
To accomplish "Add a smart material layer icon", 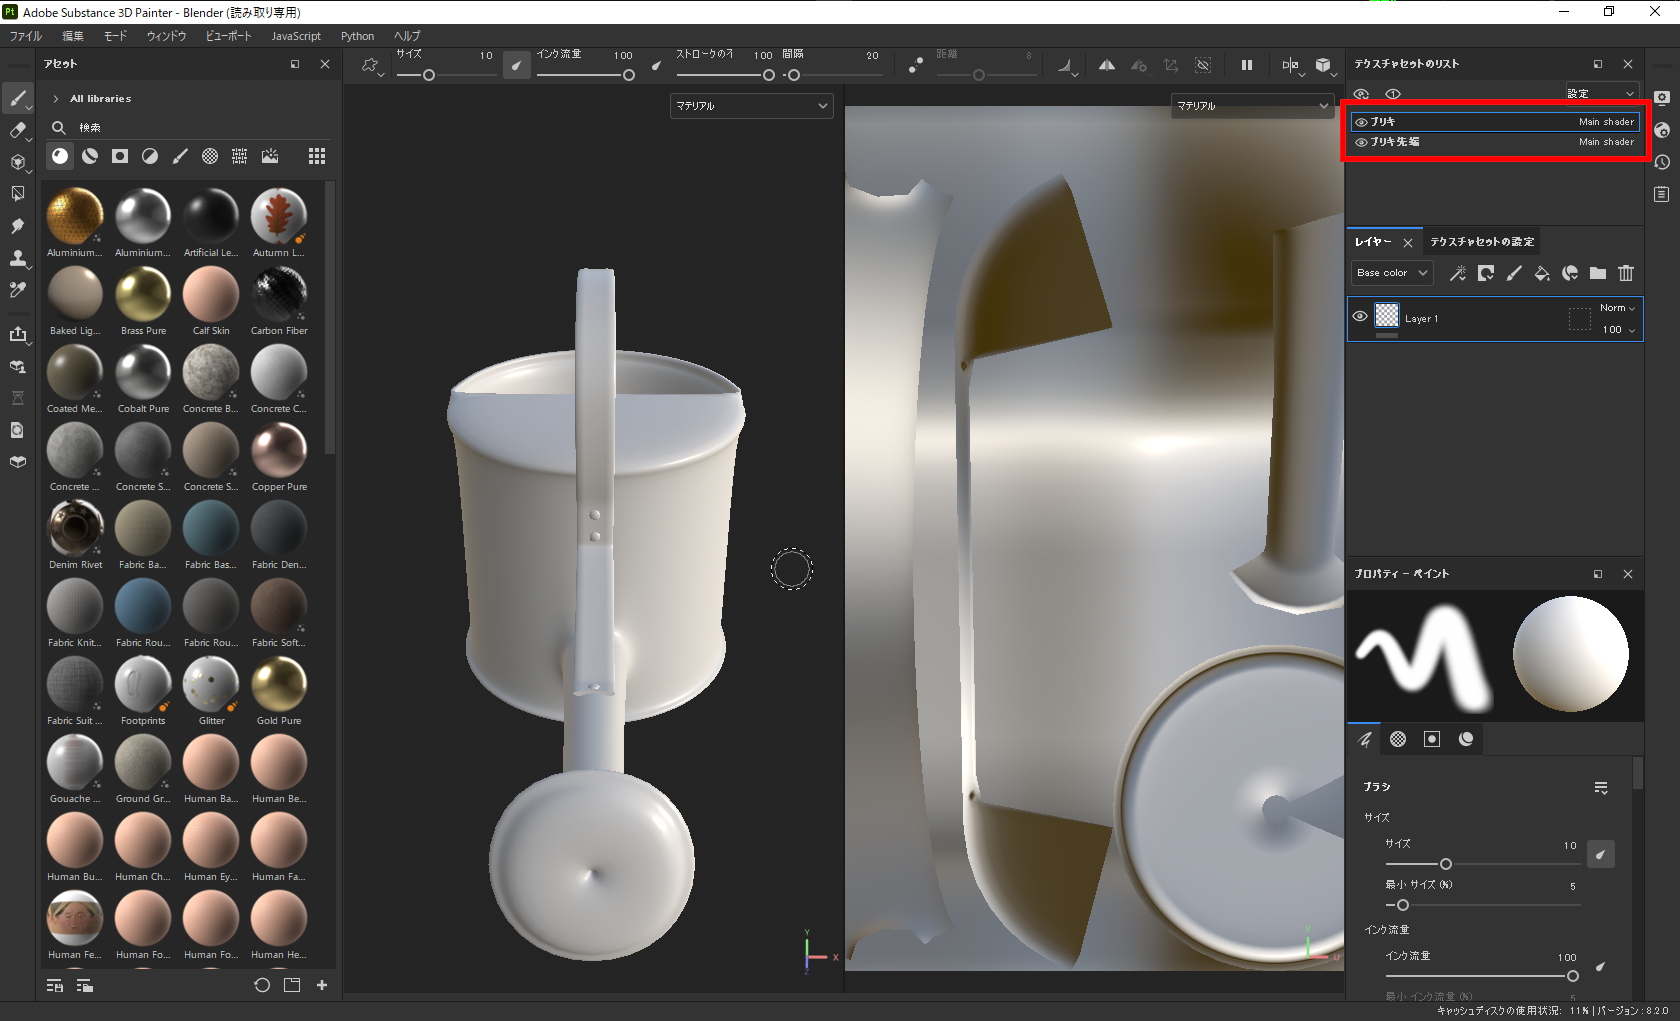I will click(1570, 273).
